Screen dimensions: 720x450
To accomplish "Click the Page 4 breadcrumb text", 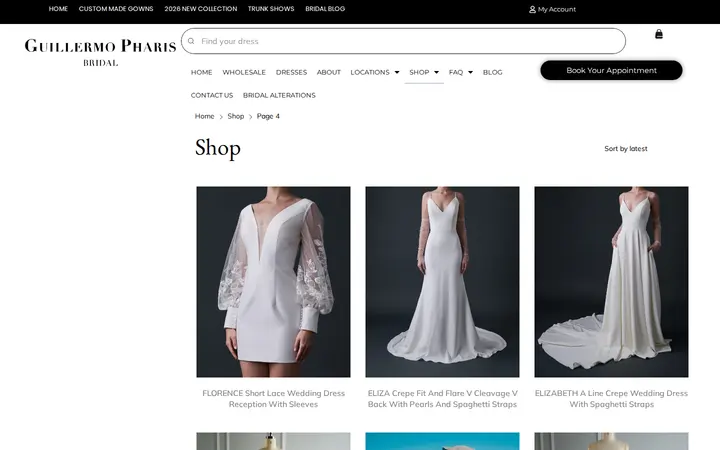I will (x=268, y=116).
